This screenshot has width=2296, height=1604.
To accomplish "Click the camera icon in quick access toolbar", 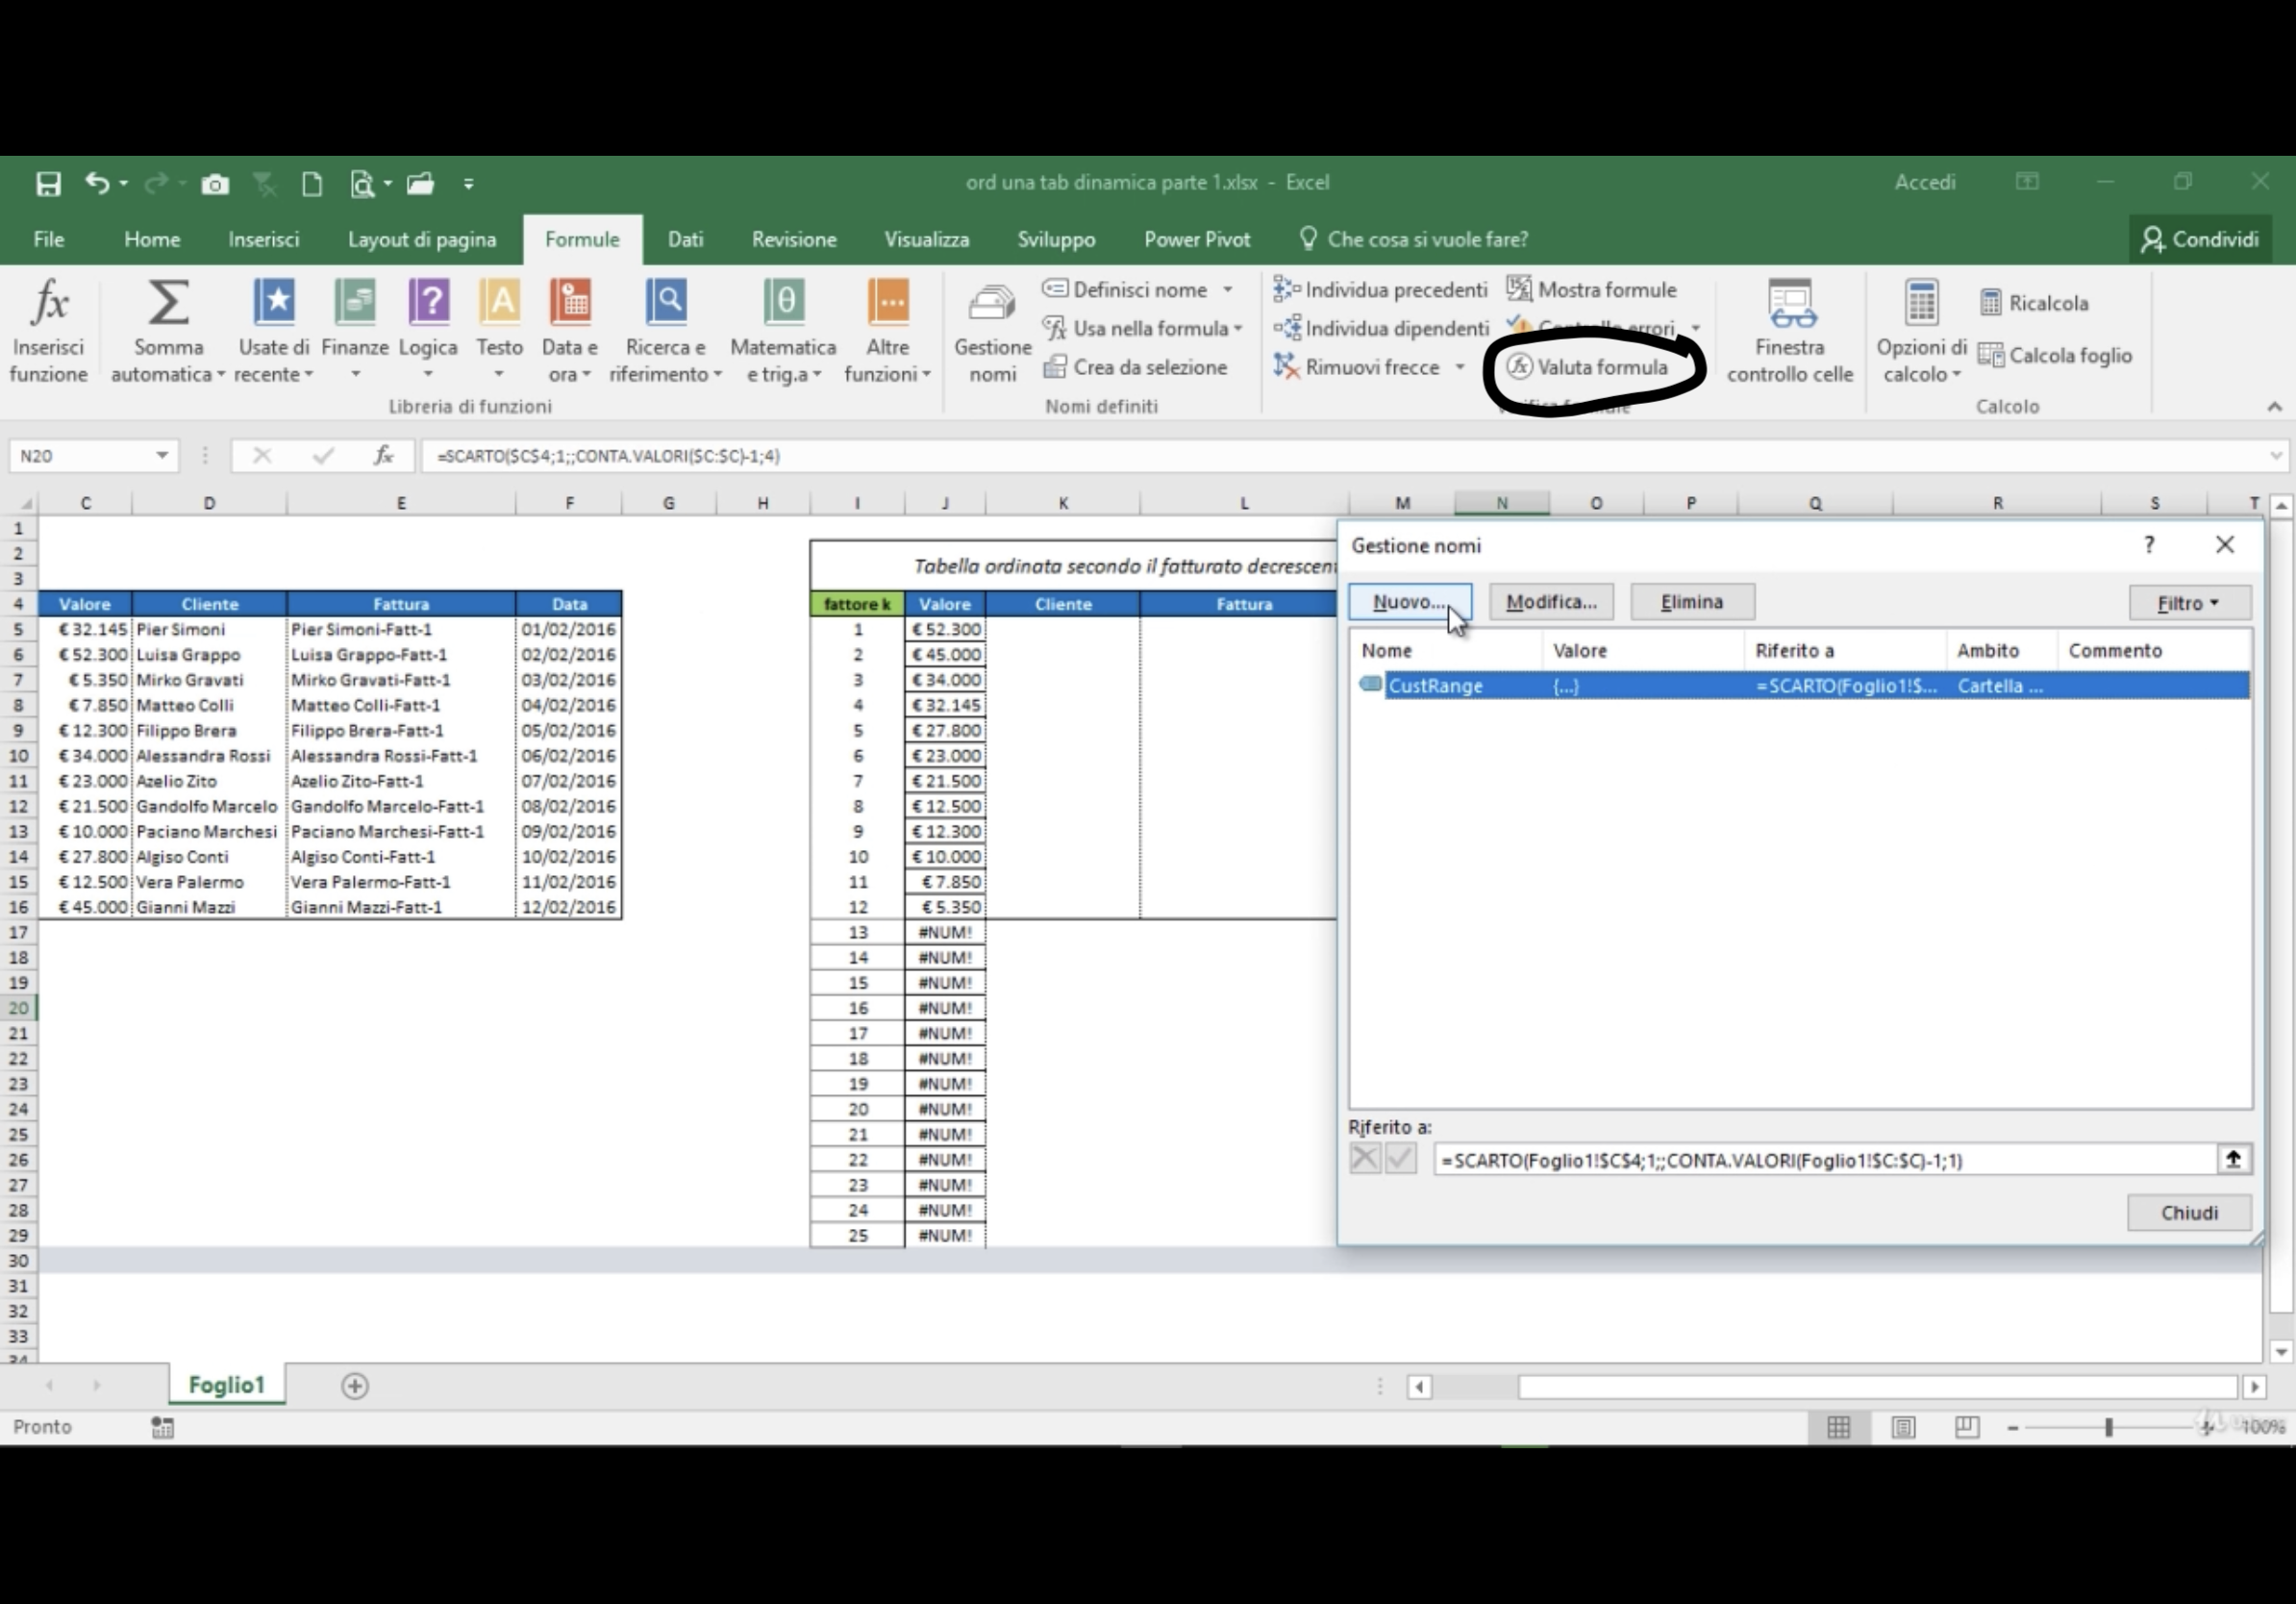I will [215, 184].
